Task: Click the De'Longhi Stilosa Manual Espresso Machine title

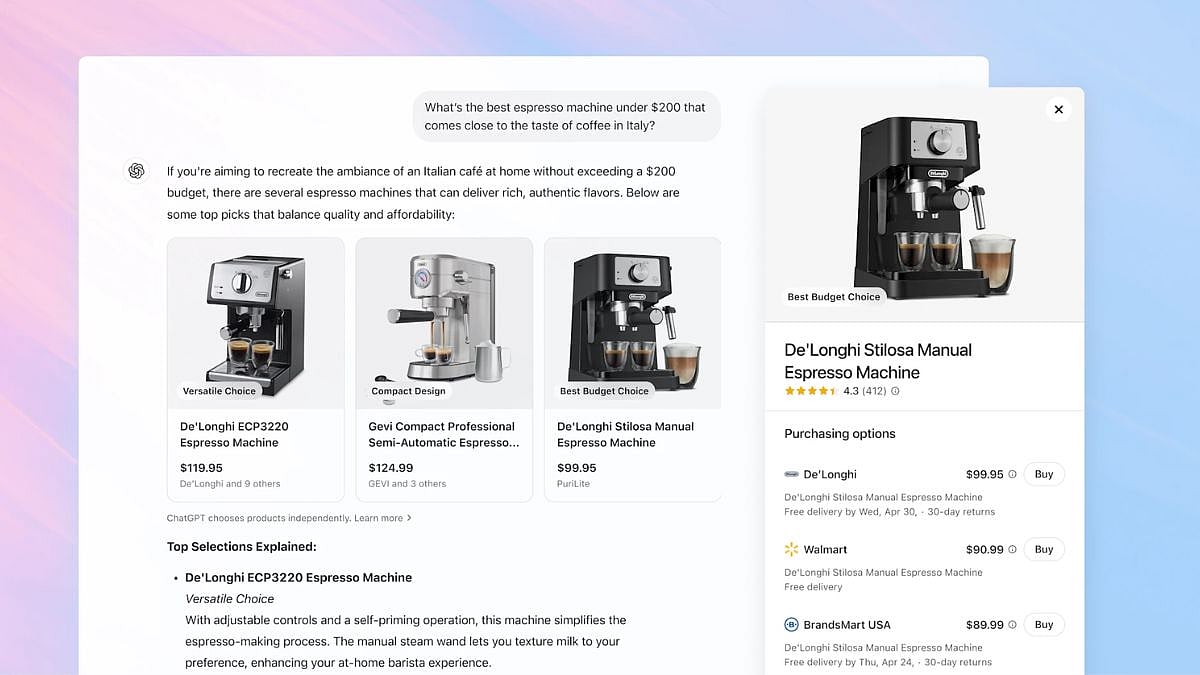Action: click(877, 361)
